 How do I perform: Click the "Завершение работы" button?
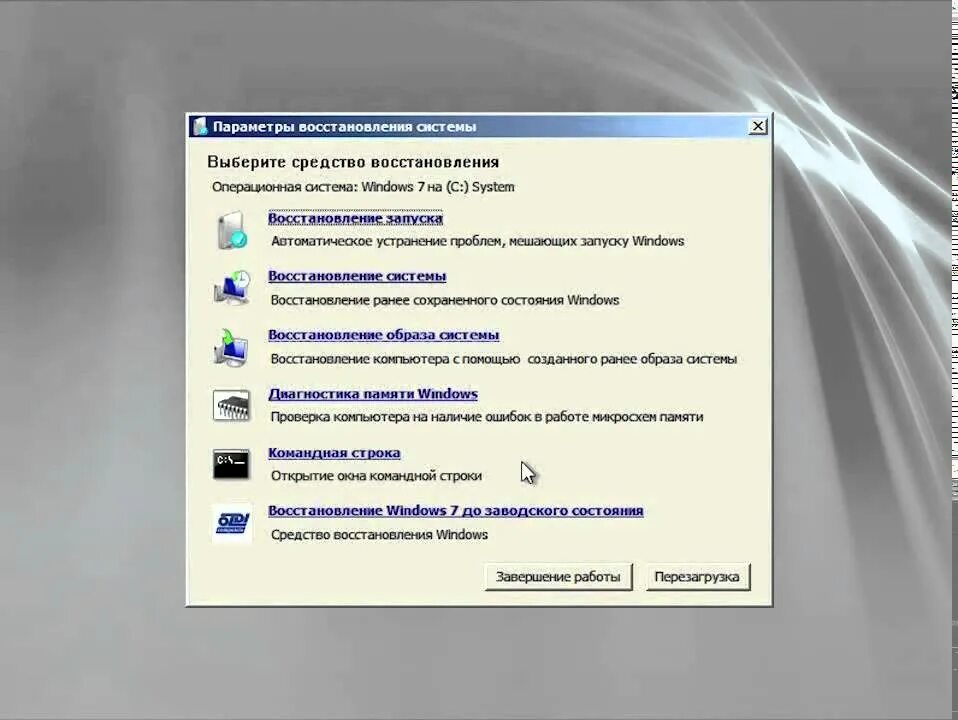558,577
